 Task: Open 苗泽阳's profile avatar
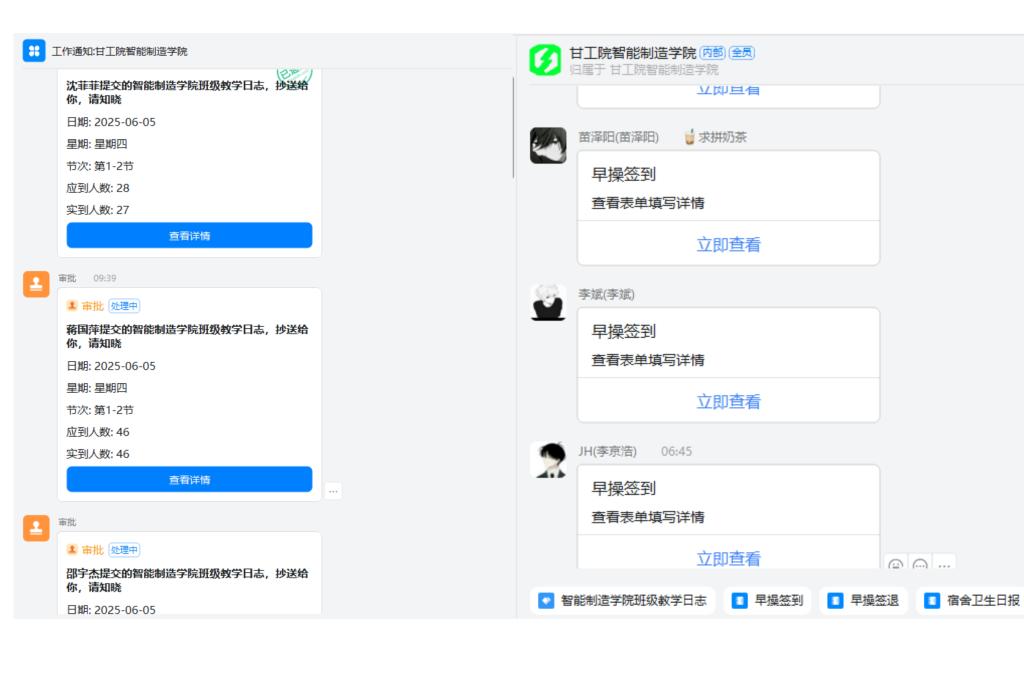point(548,146)
